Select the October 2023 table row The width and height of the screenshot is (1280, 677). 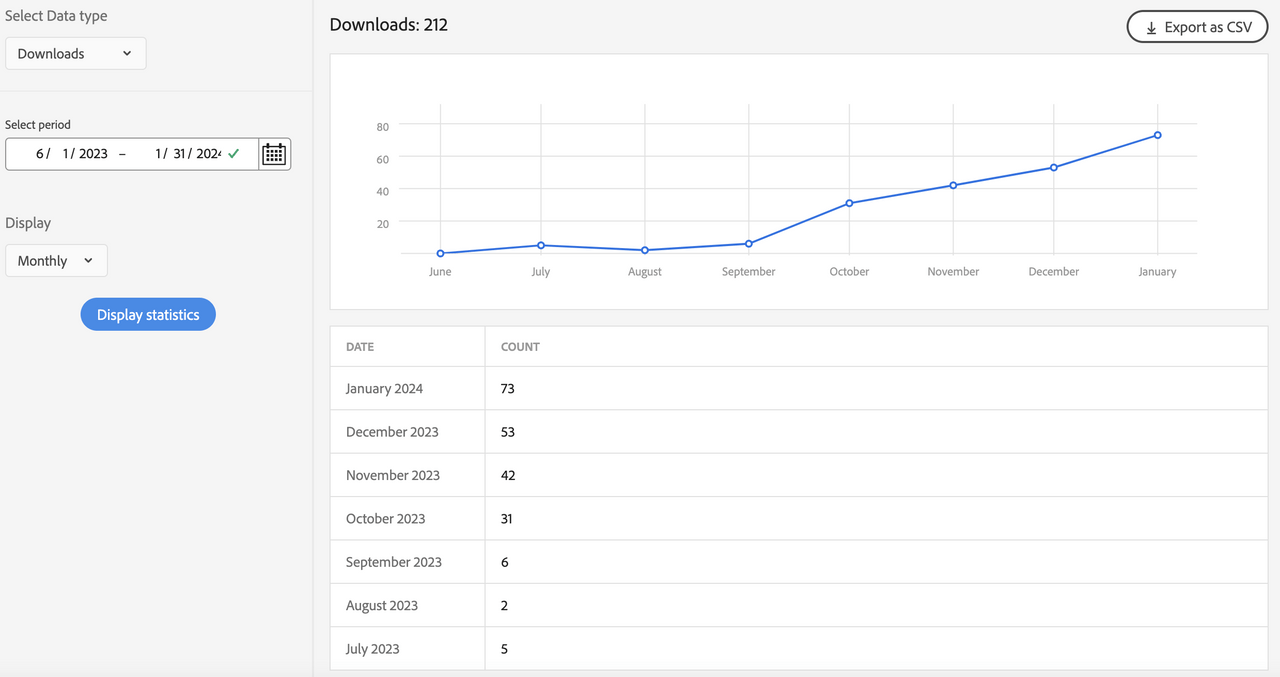[799, 518]
